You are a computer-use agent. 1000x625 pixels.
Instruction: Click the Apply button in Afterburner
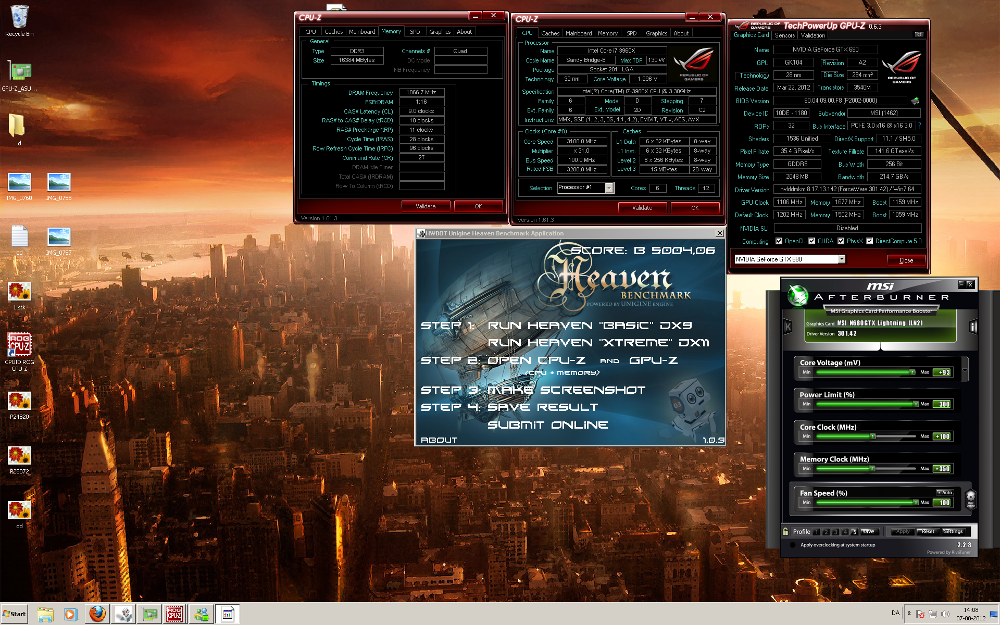902,531
